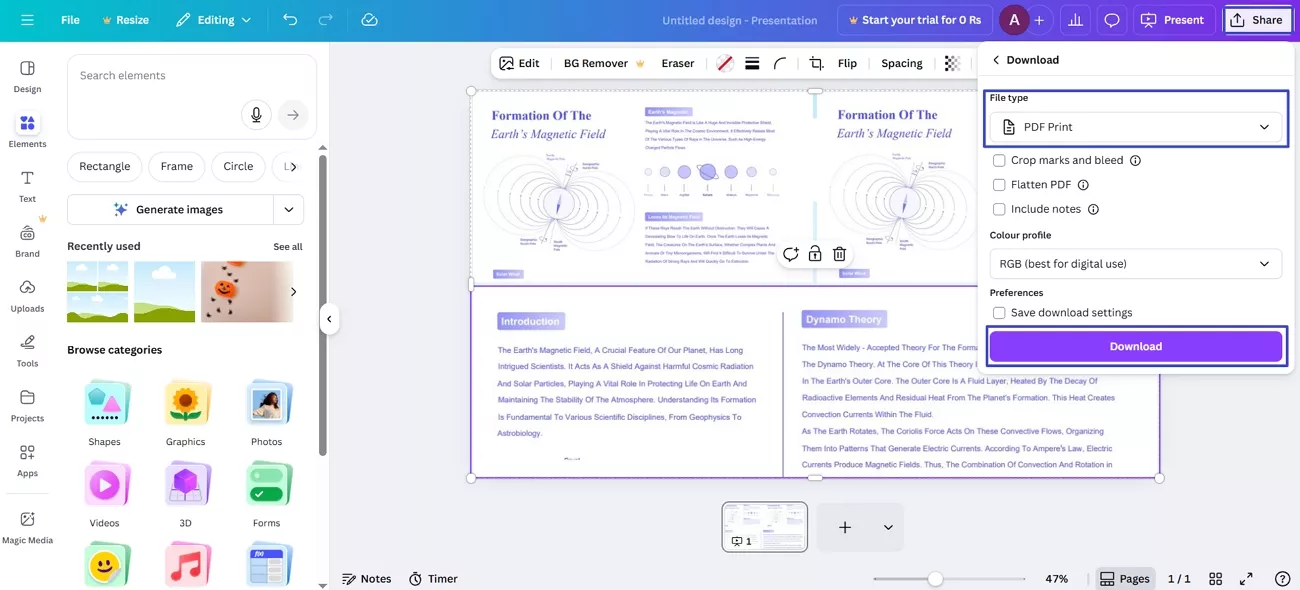The width and height of the screenshot is (1300, 590).
Task: Delete the selected element with trash icon
Action: click(x=840, y=254)
